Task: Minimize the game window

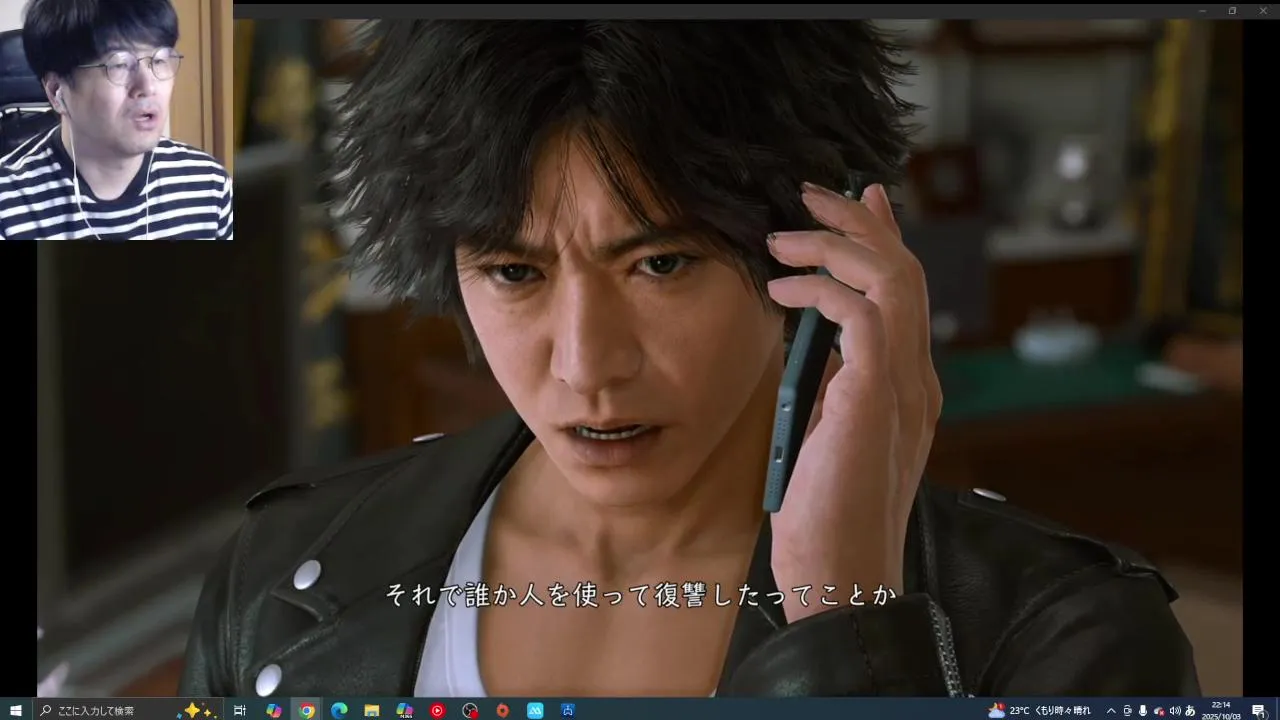Action: pyautogui.click(x=1203, y=11)
